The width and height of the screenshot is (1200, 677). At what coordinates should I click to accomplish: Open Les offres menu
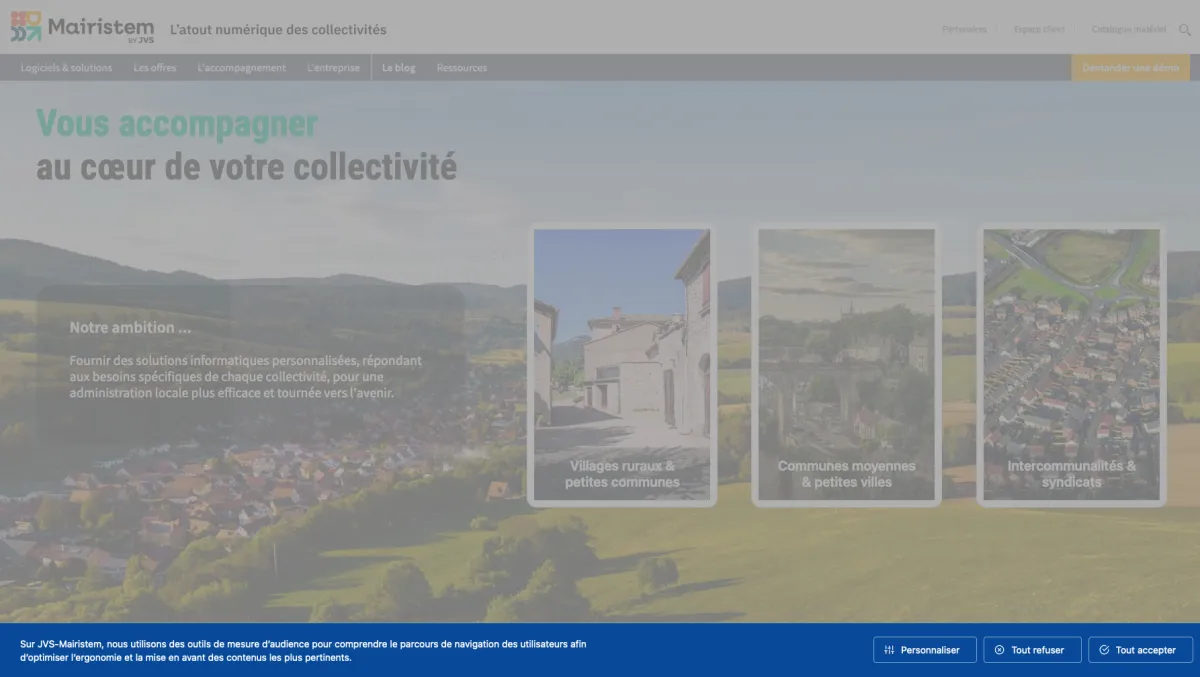[155, 68]
